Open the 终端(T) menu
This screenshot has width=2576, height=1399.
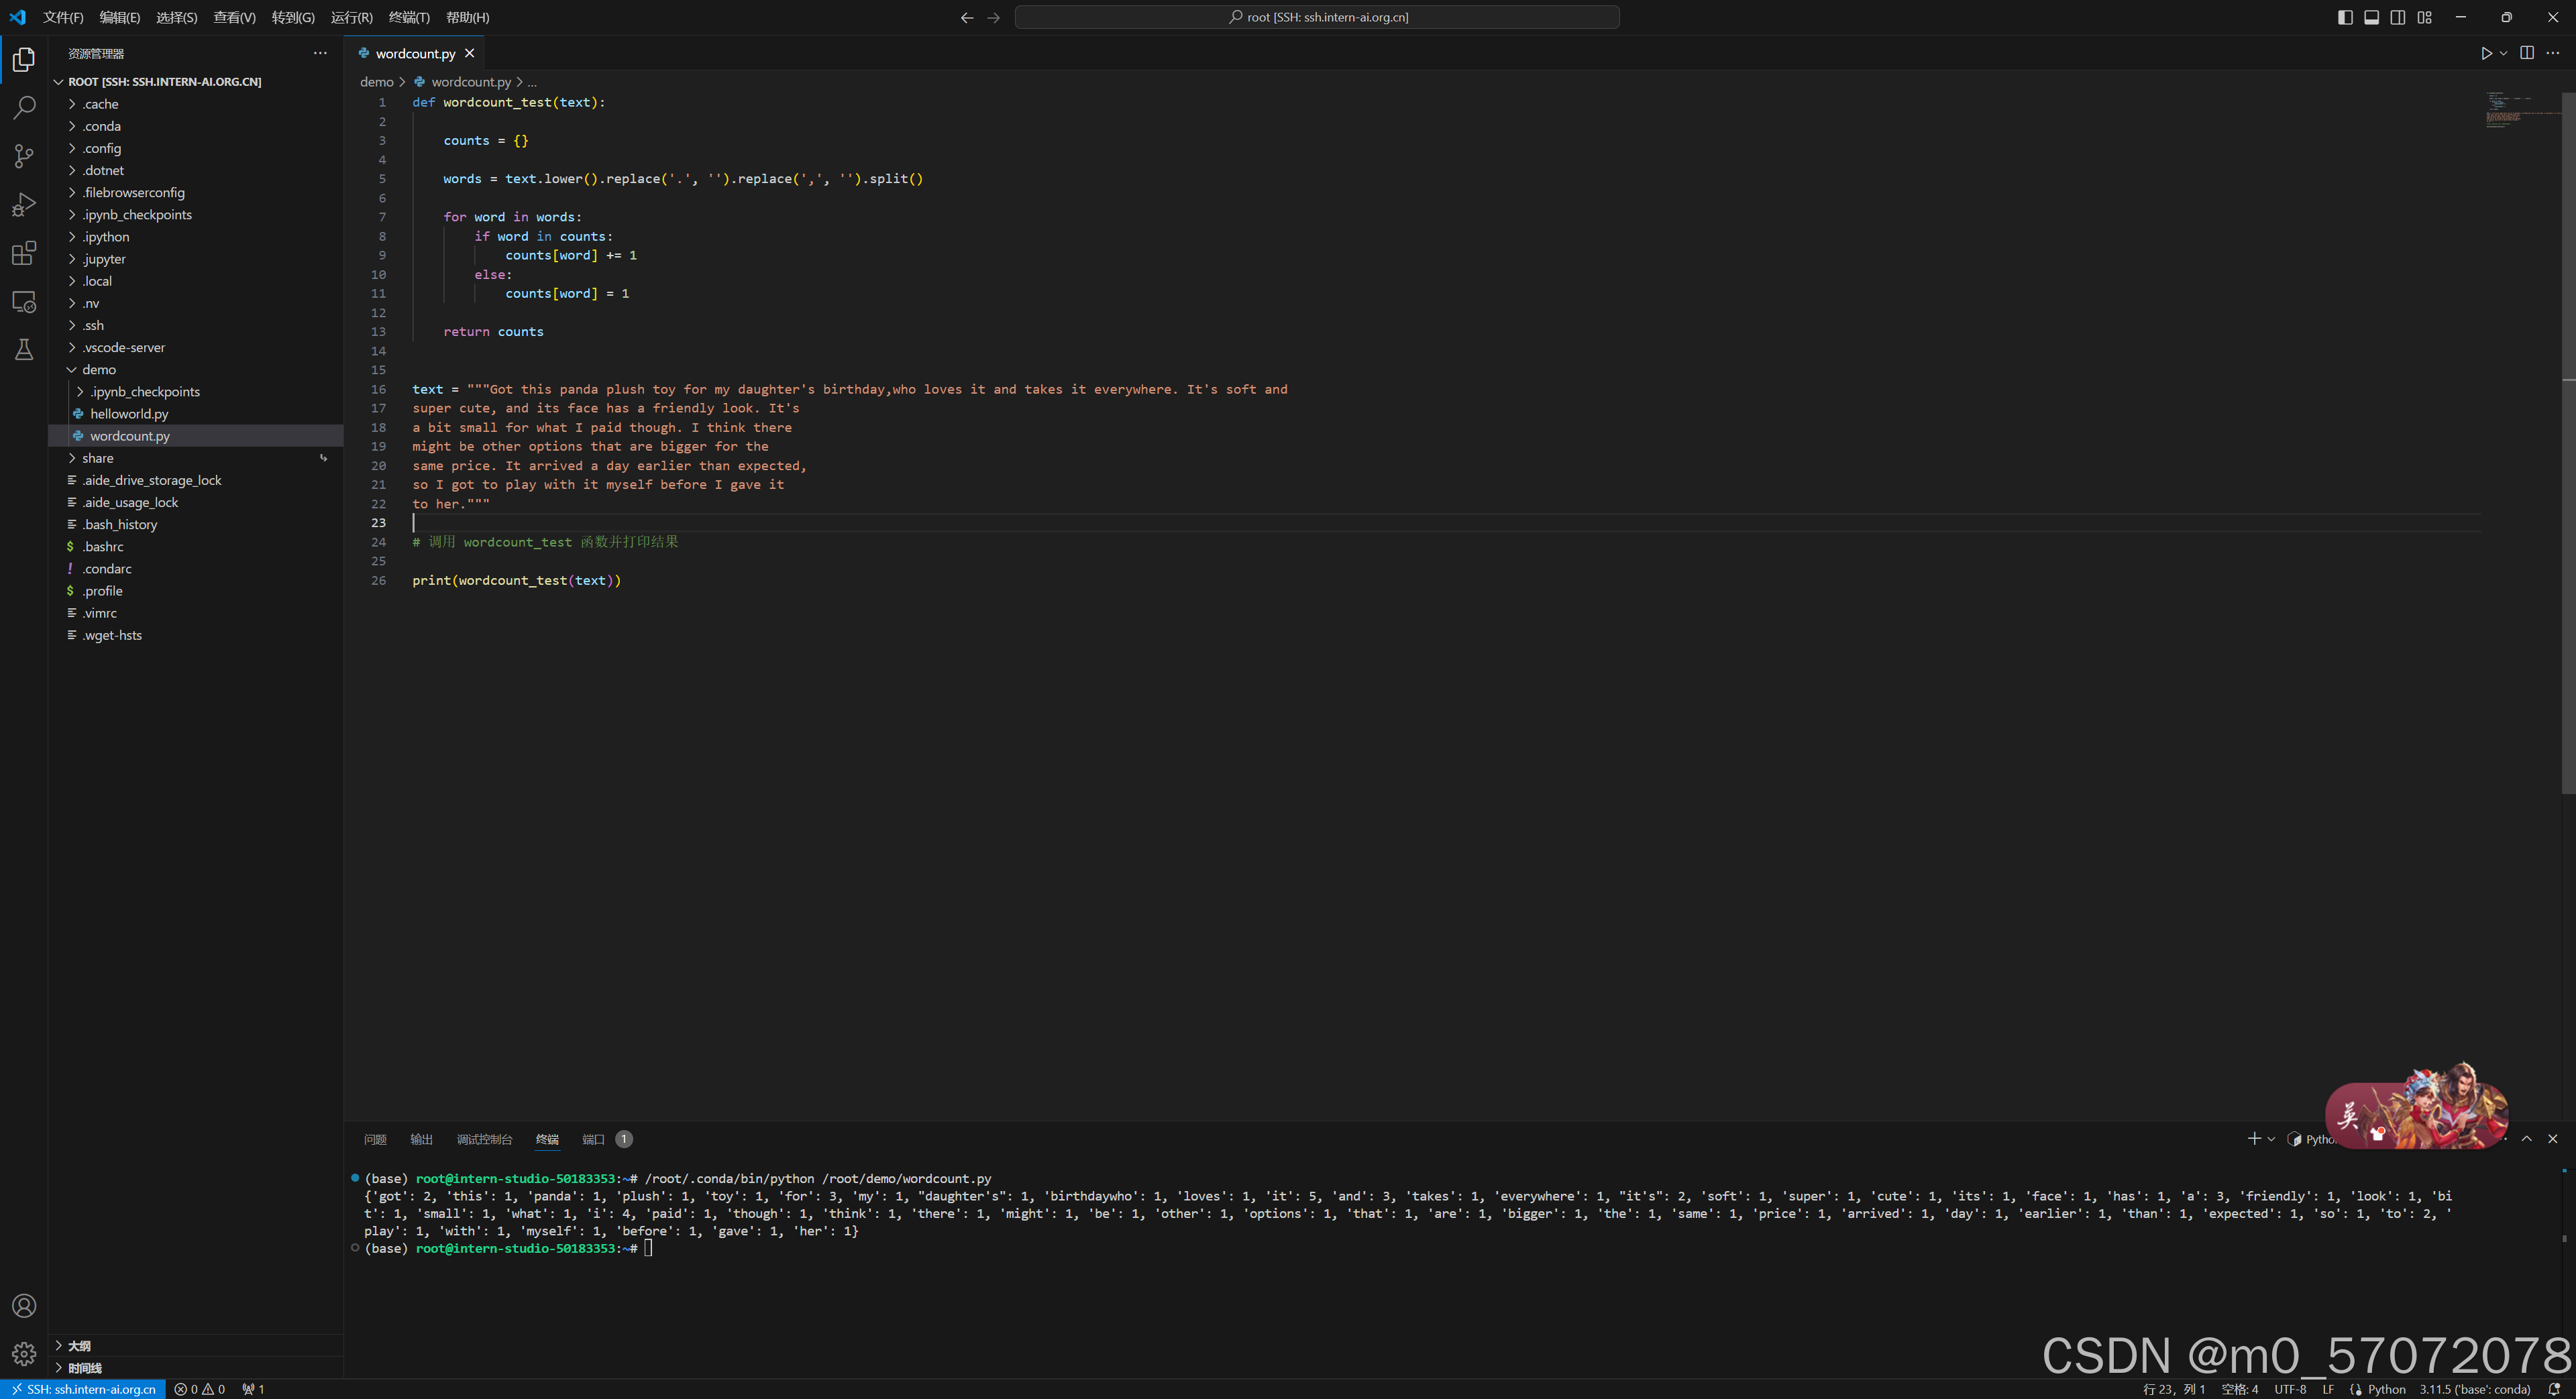click(x=408, y=17)
